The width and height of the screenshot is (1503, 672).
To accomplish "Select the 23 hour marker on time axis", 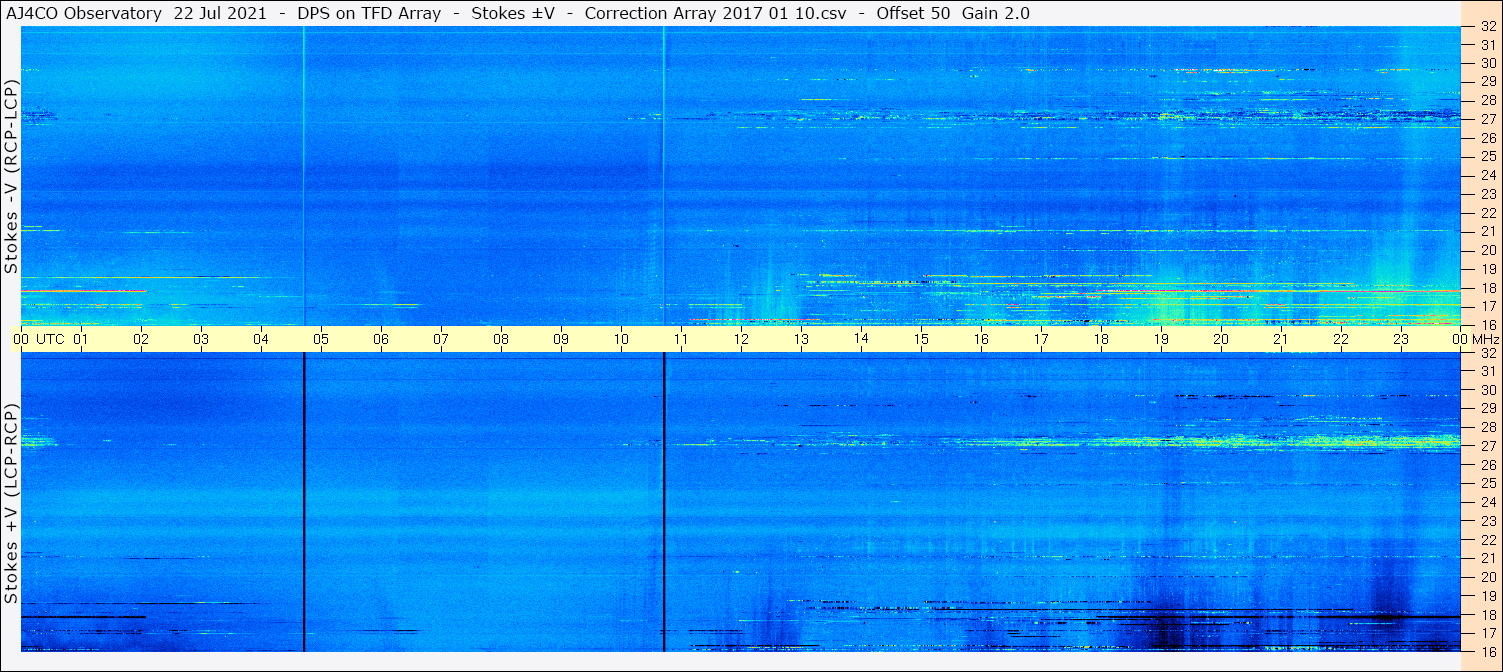I will pos(1401,340).
